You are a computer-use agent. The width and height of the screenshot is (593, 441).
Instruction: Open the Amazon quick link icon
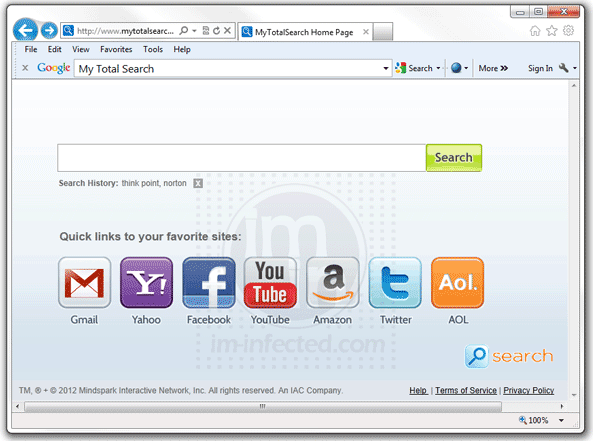click(x=333, y=282)
